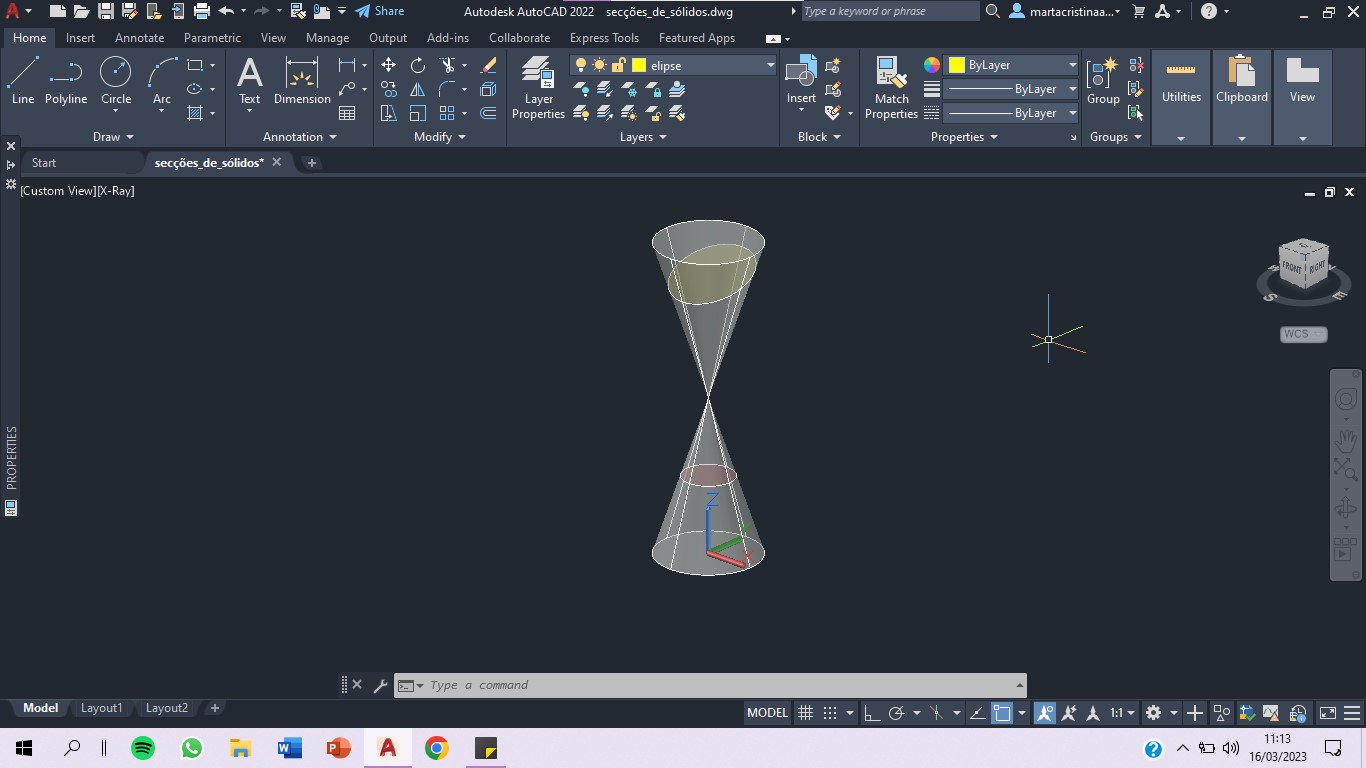Open the Start file tab
This screenshot has width=1366, height=768.
click(44, 162)
